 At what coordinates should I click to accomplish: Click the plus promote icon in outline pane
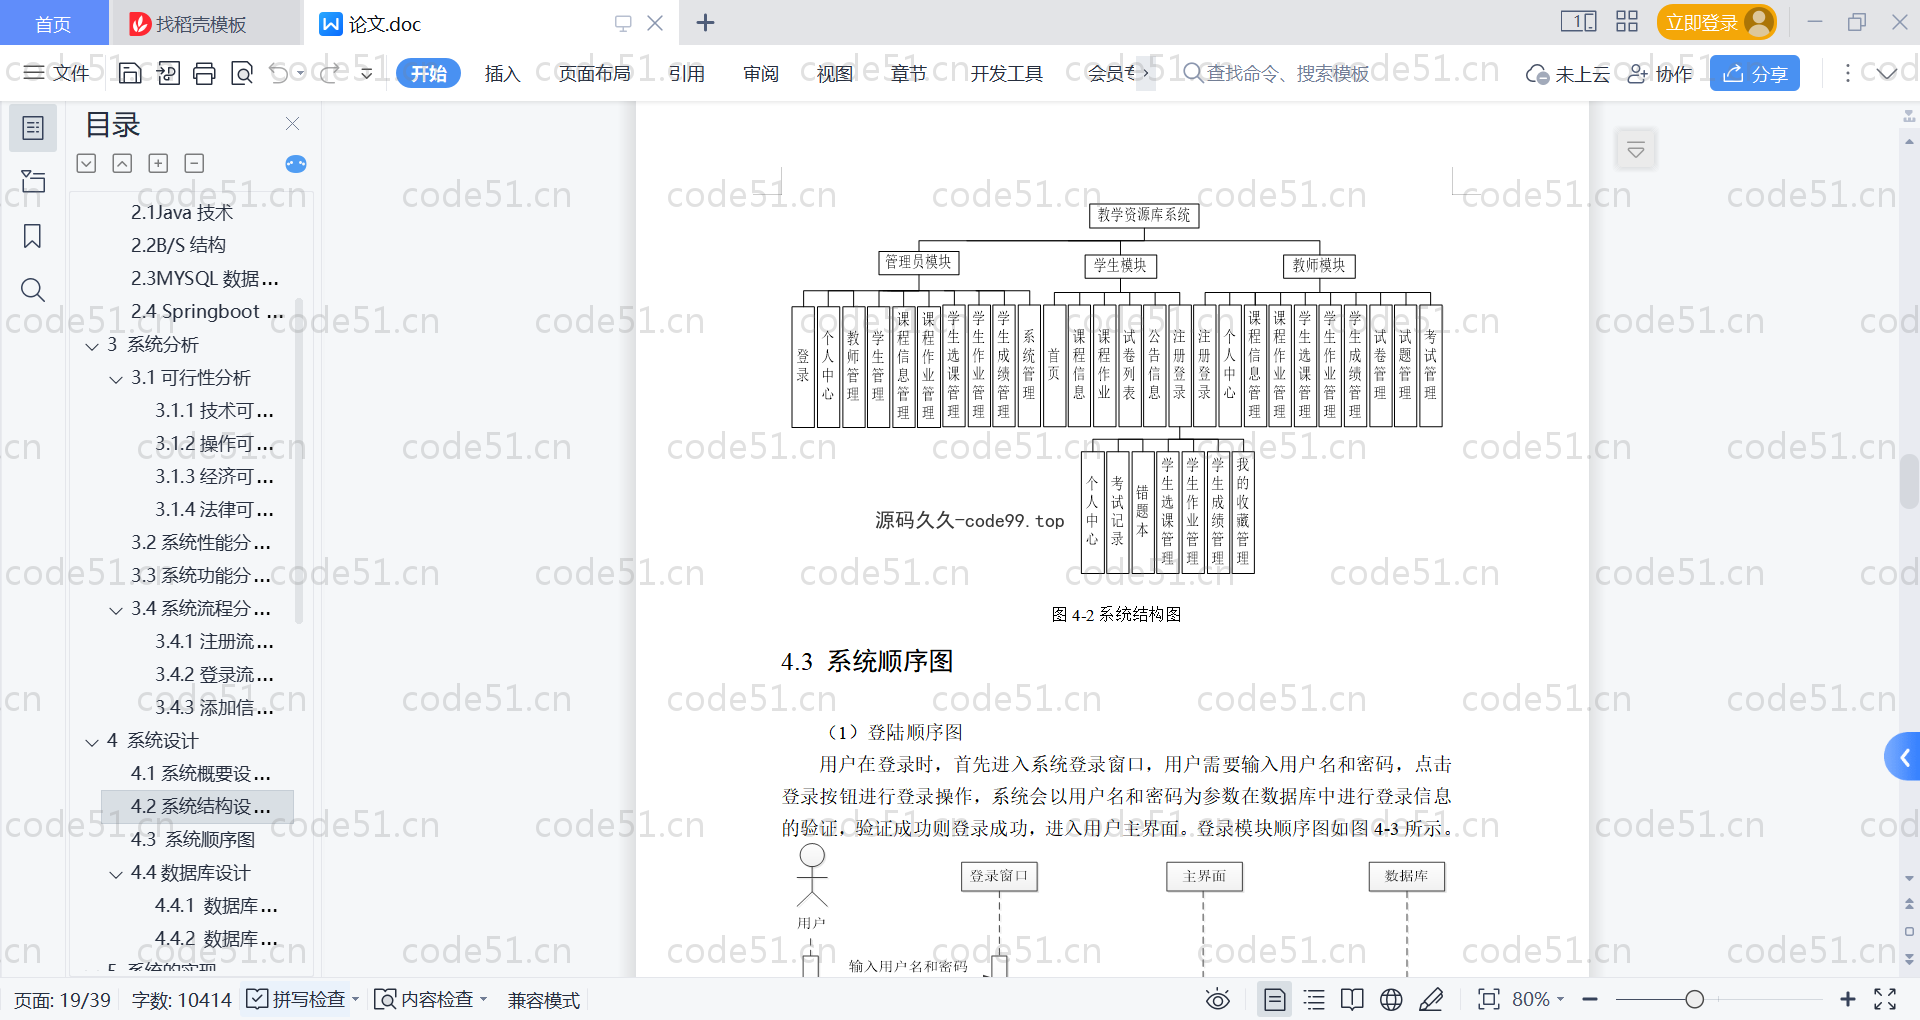pos(158,163)
